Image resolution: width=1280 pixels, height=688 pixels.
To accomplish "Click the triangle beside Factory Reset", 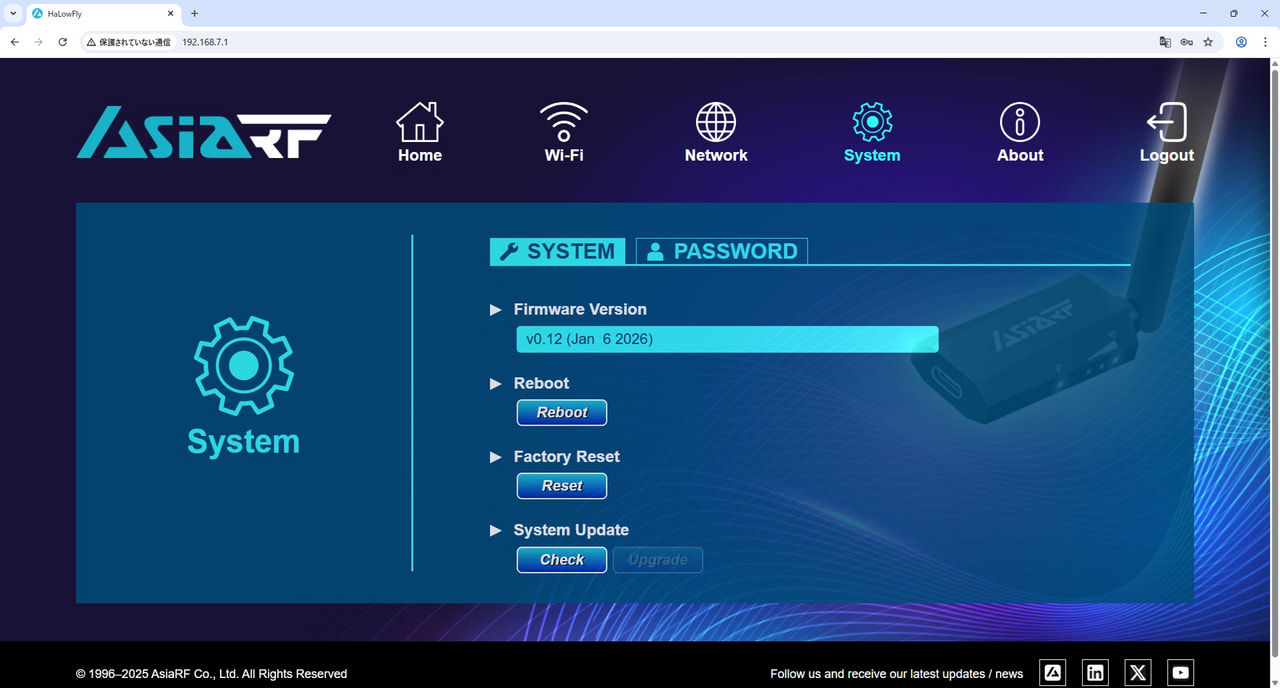I will [x=496, y=457].
